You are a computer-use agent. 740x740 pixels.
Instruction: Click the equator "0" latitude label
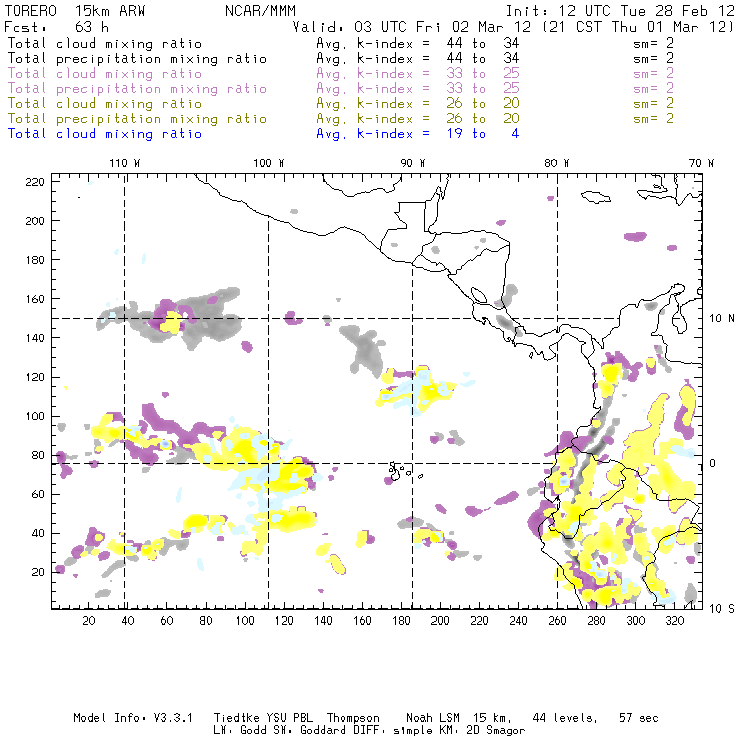click(713, 464)
